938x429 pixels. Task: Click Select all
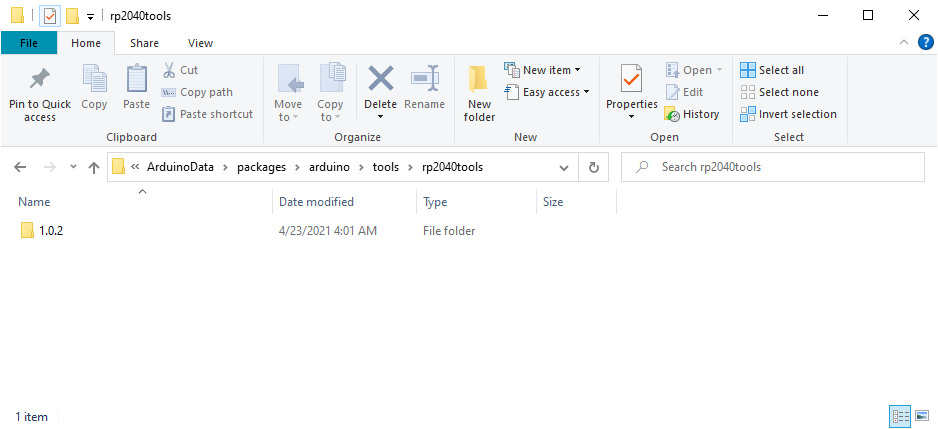pos(772,70)
